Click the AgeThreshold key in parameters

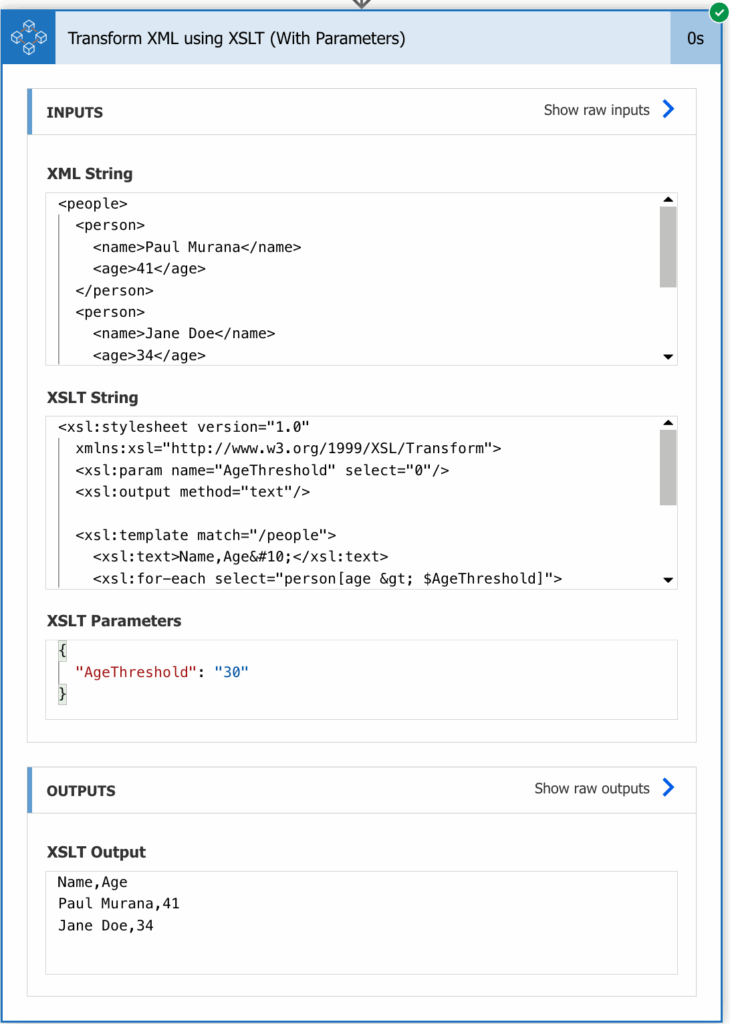click(136, 672)
